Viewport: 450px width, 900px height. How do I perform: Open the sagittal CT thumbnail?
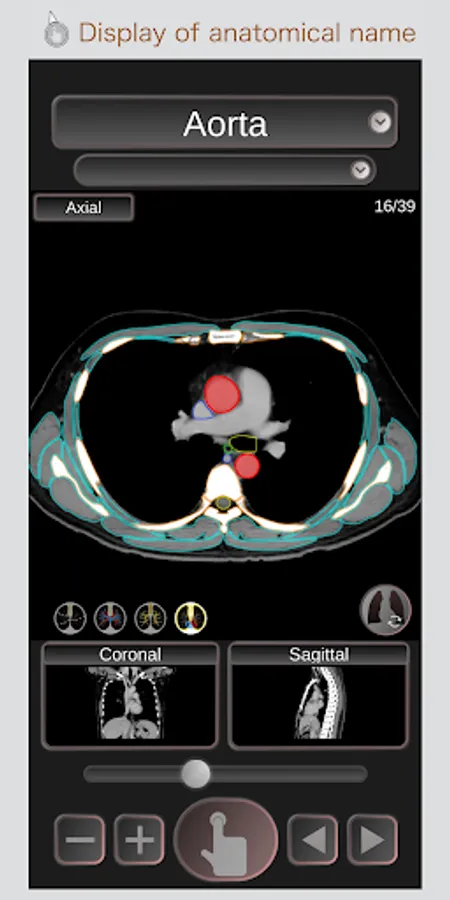click(319, 703)
